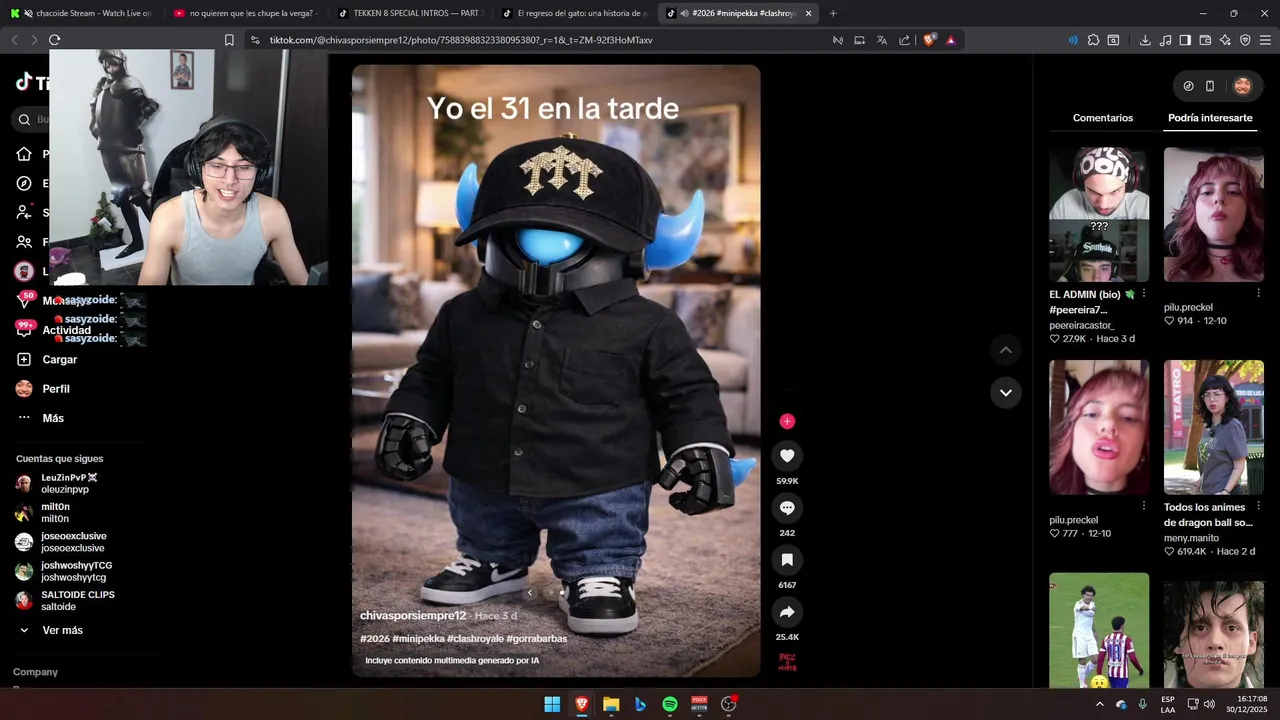
Task: Switch to Podría interesarte tab
Action: click(x=1210, y=118)
